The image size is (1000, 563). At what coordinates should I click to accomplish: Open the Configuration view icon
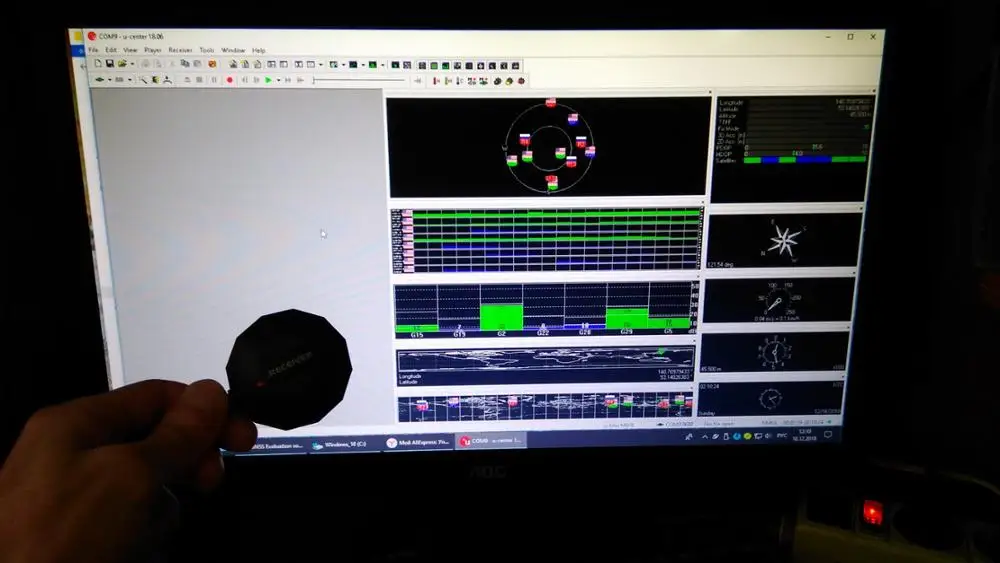[284, 64]
